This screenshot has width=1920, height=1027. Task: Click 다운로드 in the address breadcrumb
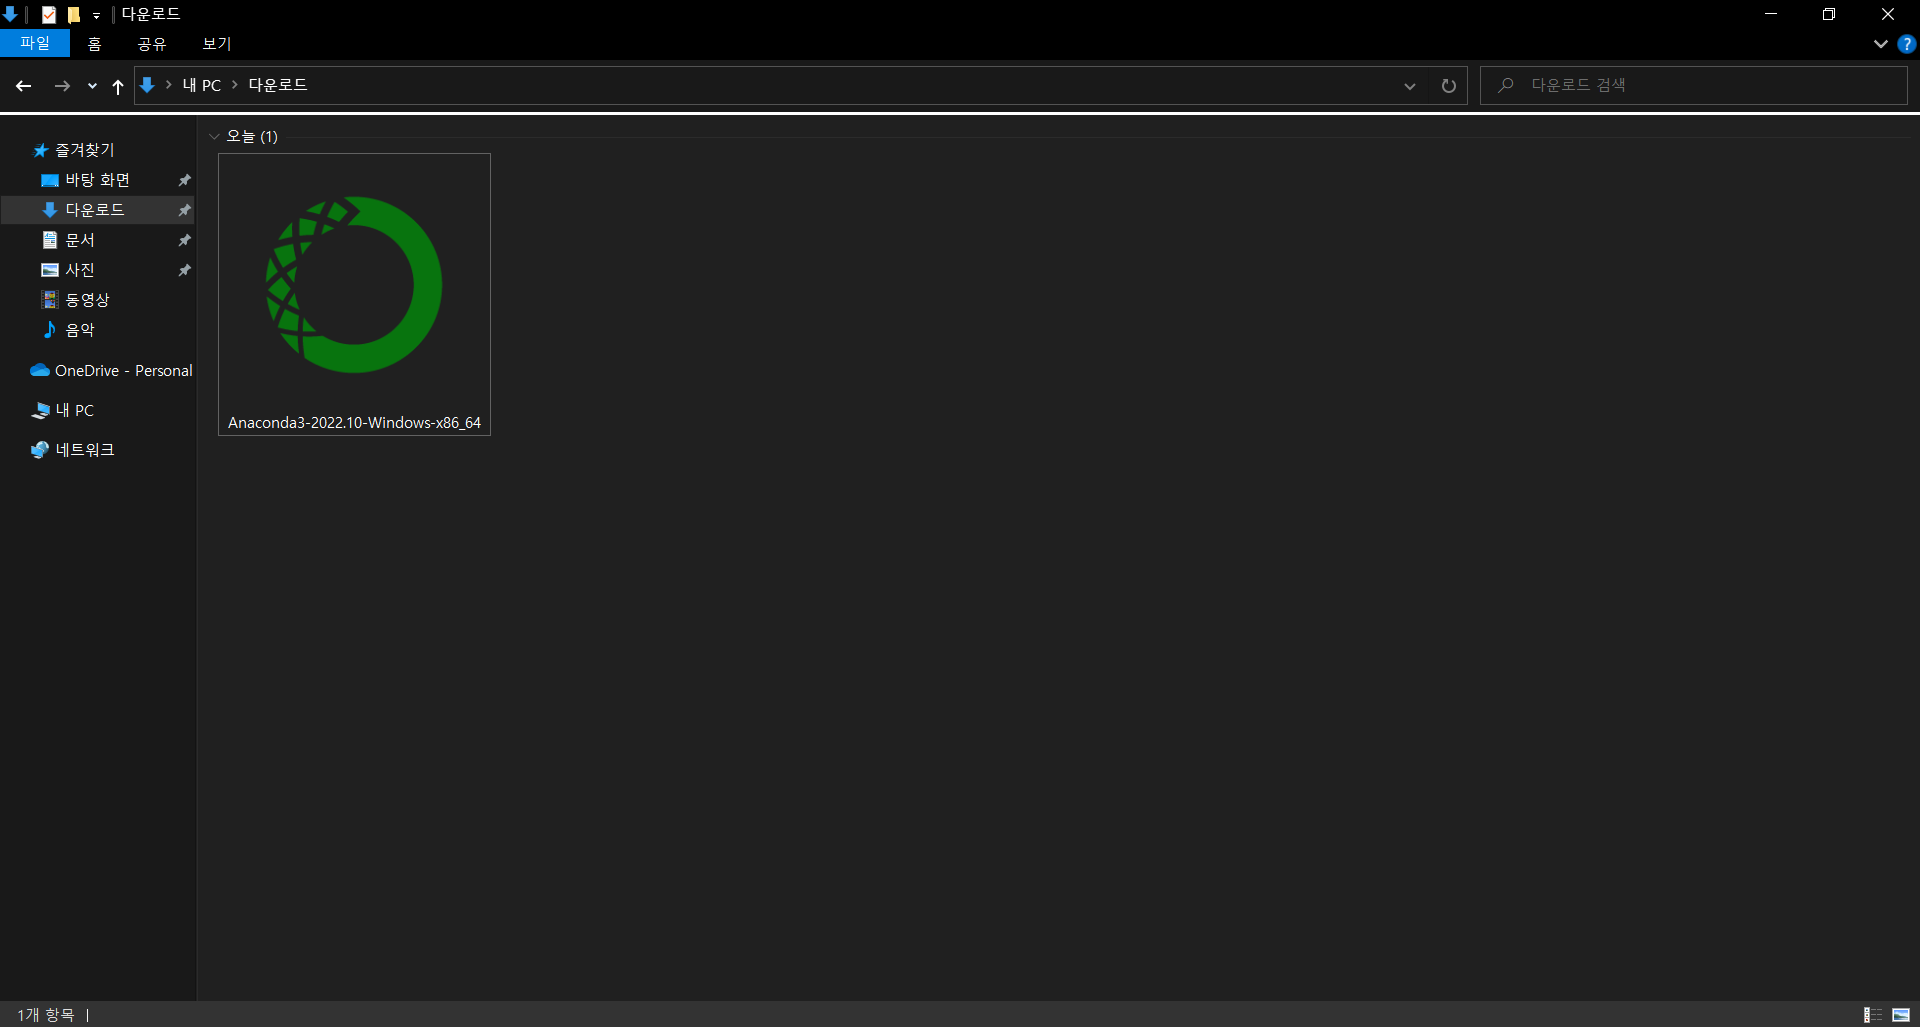(278, 85)
